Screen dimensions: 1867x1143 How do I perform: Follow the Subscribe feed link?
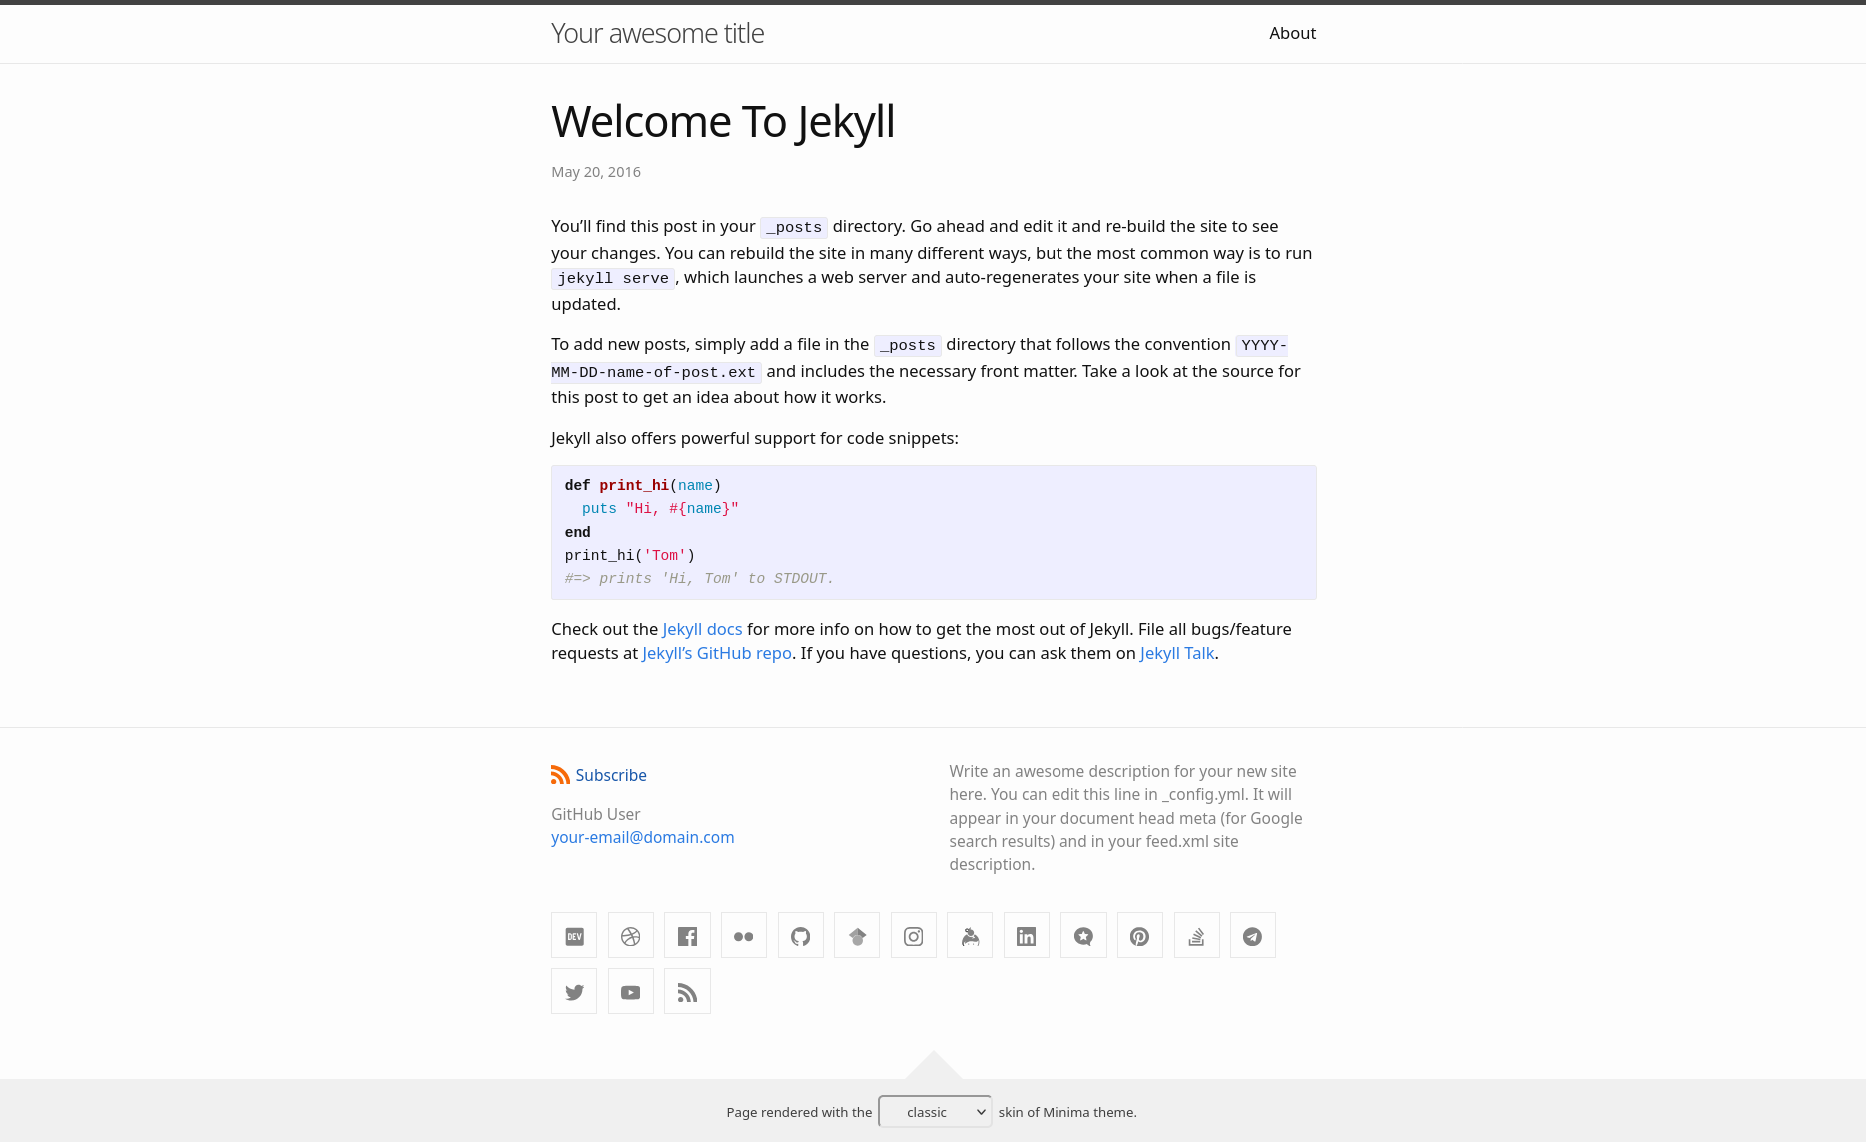(x=611, y=775)
